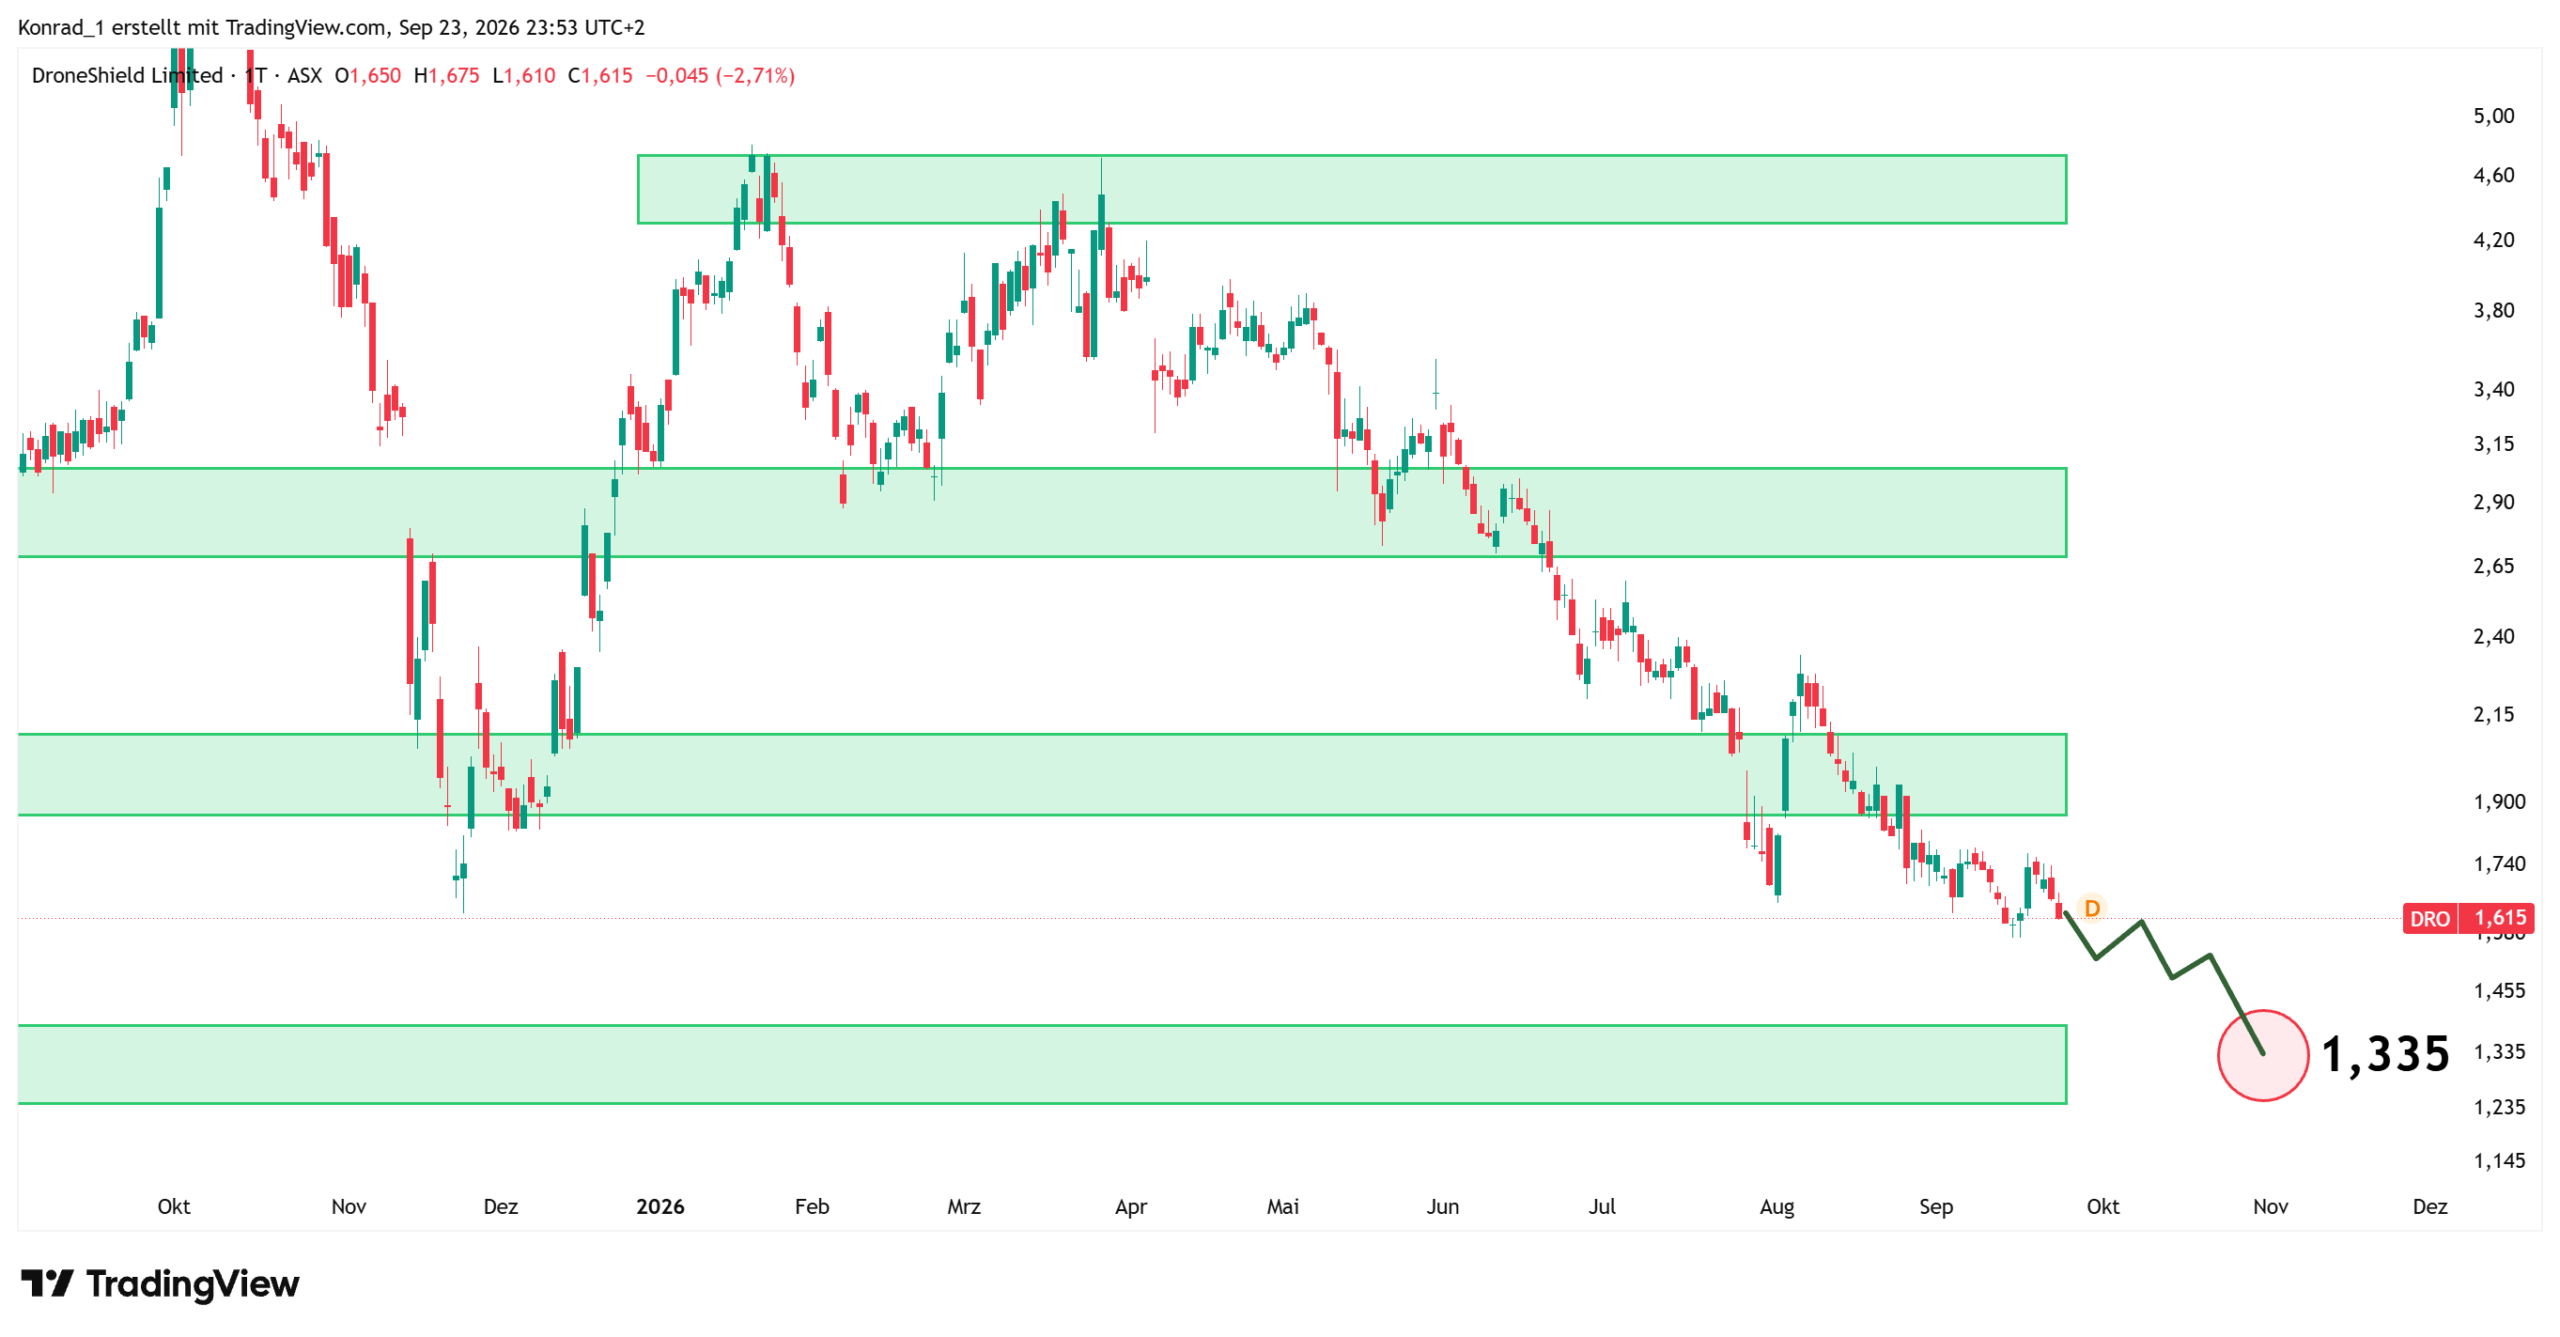Click the 4,60 price axis label
2560x1337 pixels.
2493,176
